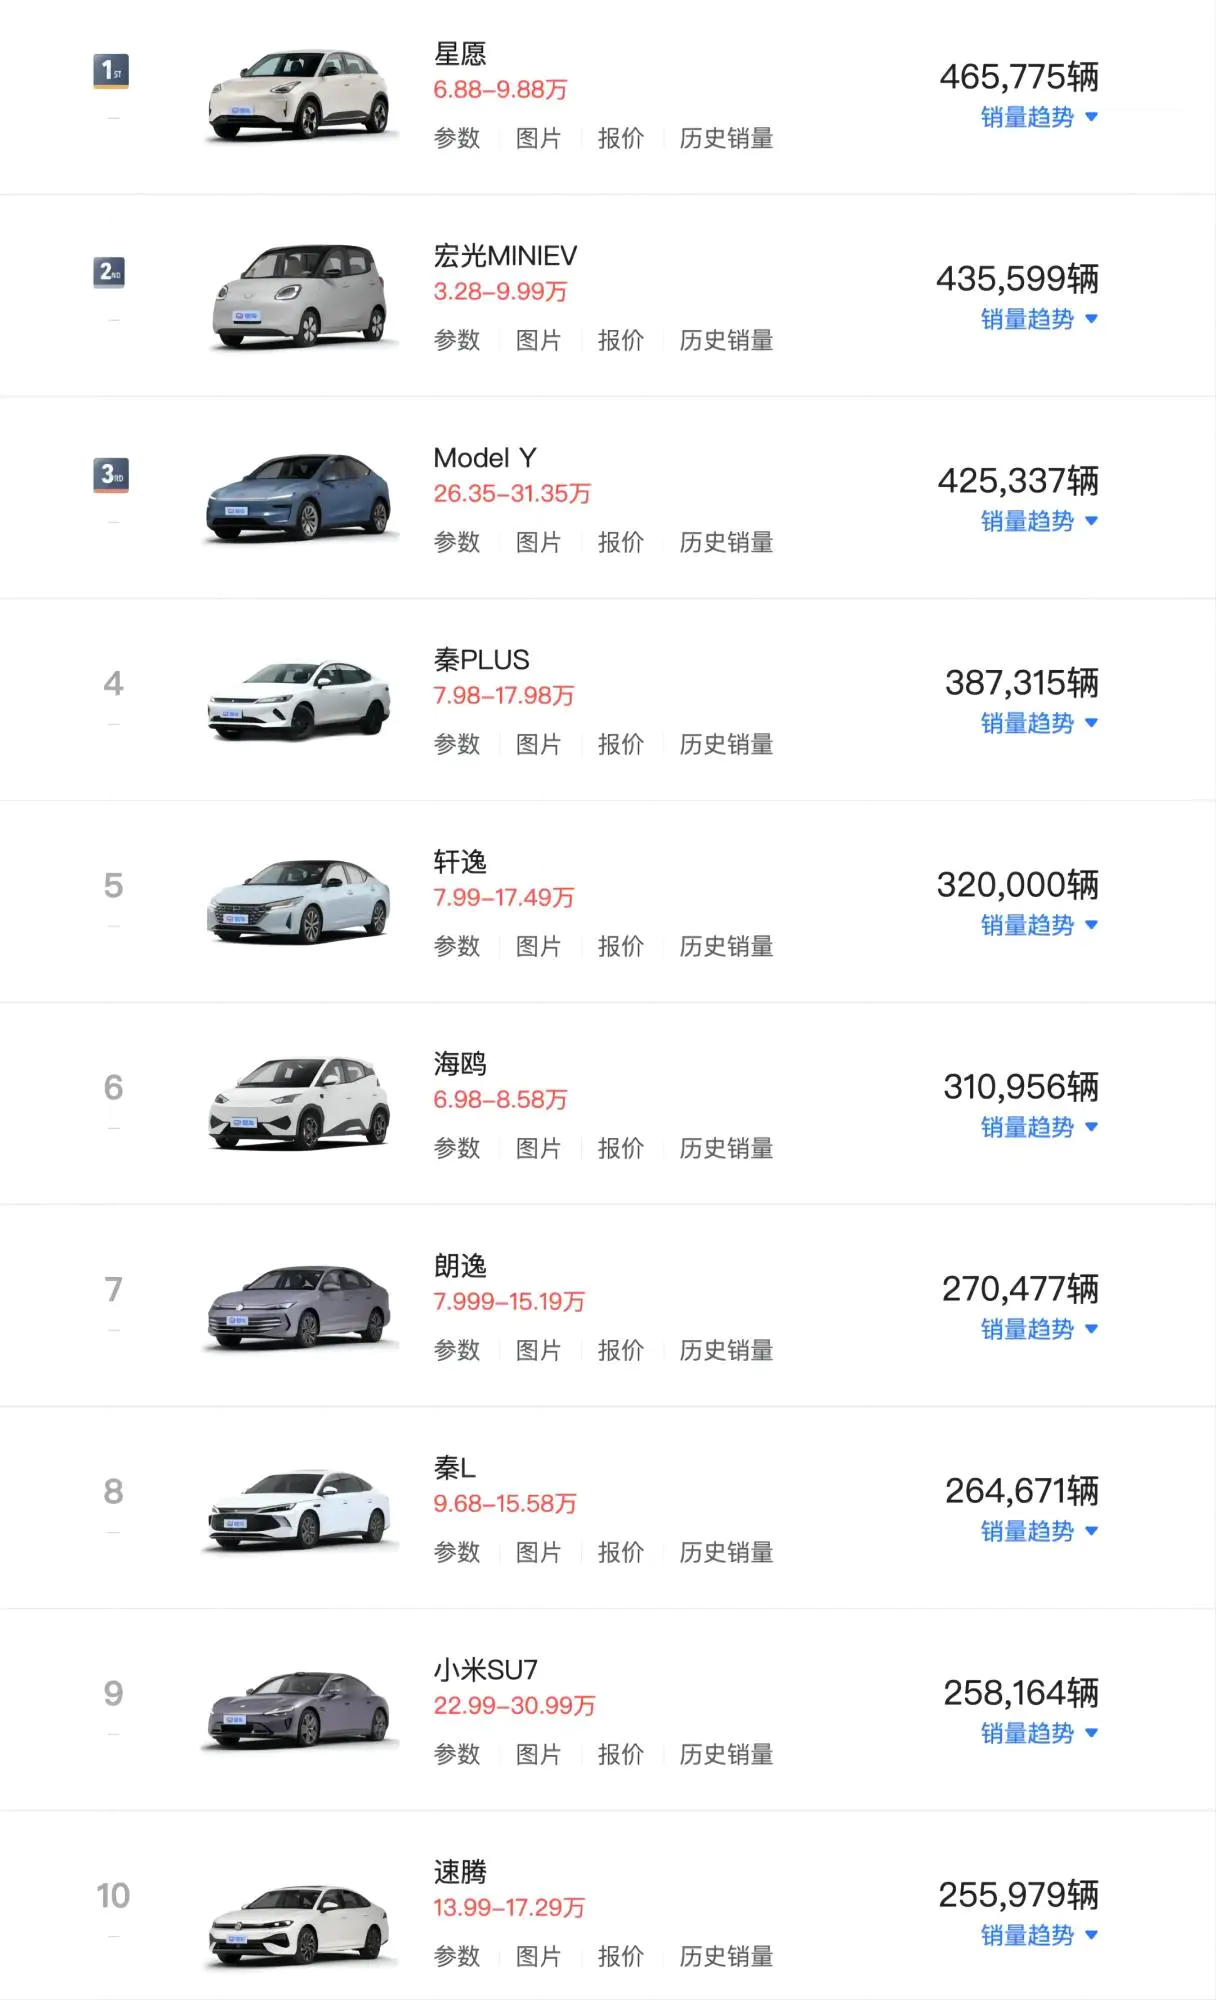Click the 1st place rank badge

coord(111,71)
